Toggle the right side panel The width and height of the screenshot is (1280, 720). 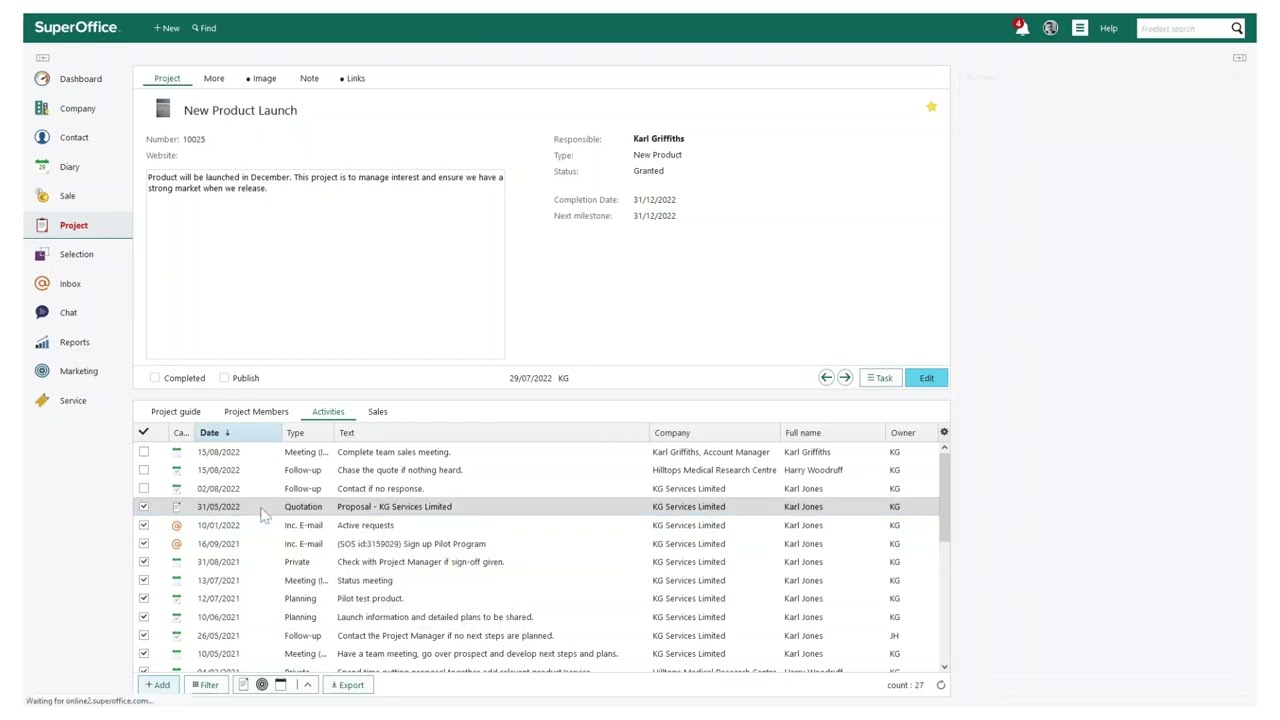point(1239,58)
